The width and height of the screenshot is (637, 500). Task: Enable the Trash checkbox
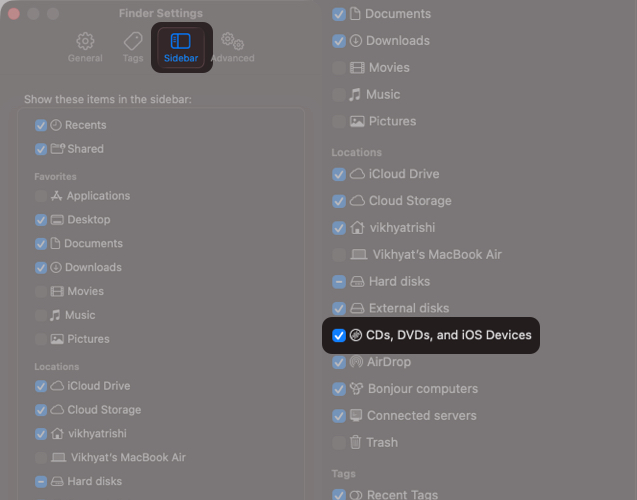click(x=339, y=442)
